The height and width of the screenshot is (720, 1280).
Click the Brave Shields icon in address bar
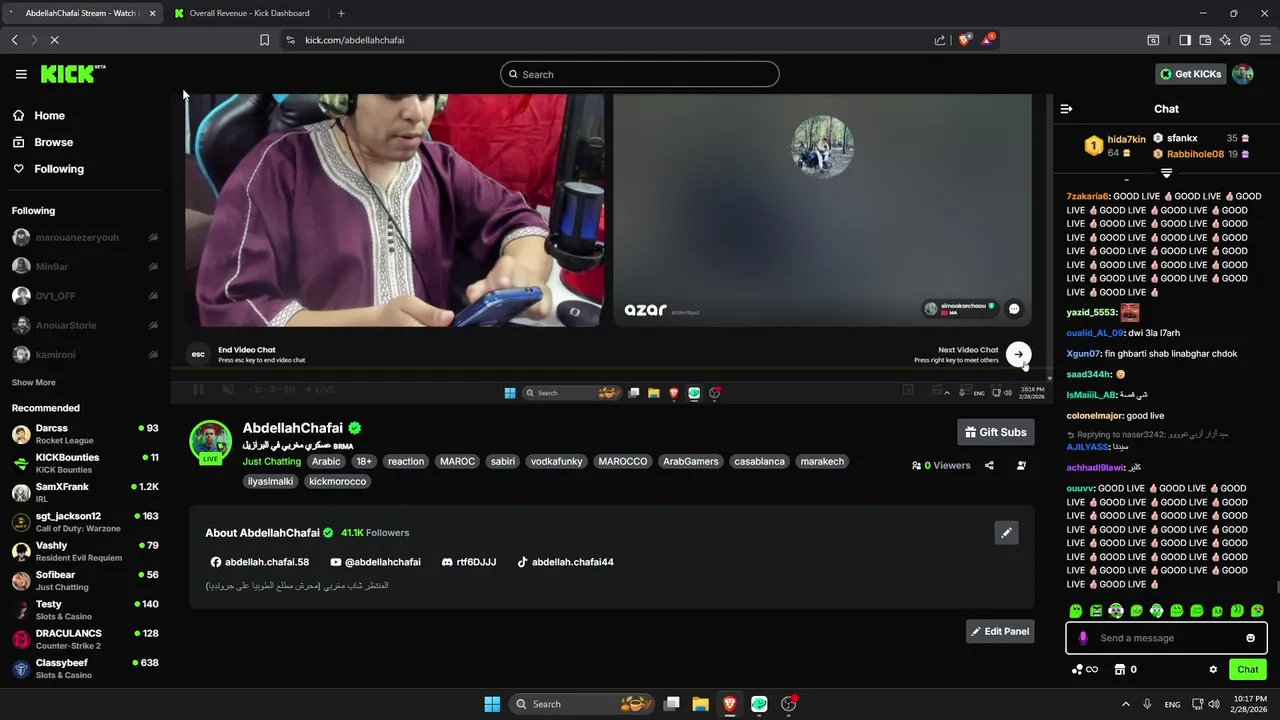coord(963,40)
